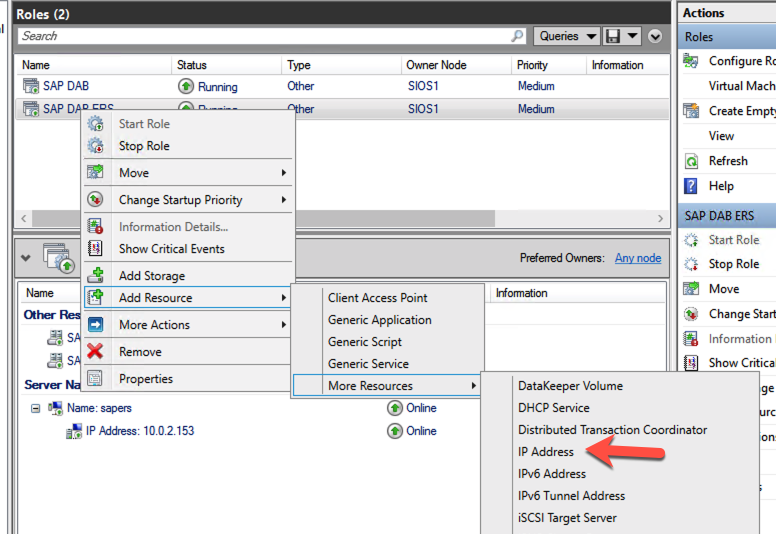
Task: Expand the round chevron options button
Action: click(x=655, y=36)
